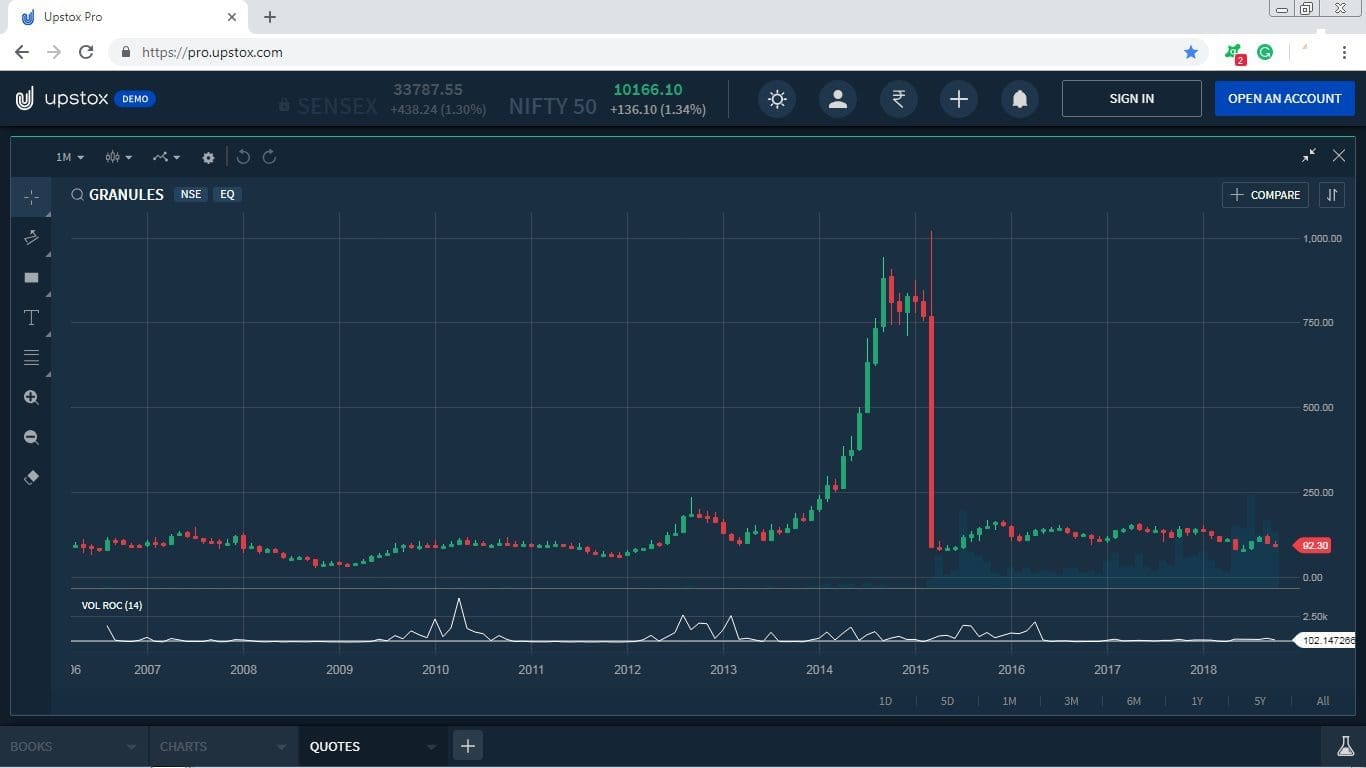Click the 82.30 price tag
The width and height of the screenshot is (1366, 768).
[1311, 545]
